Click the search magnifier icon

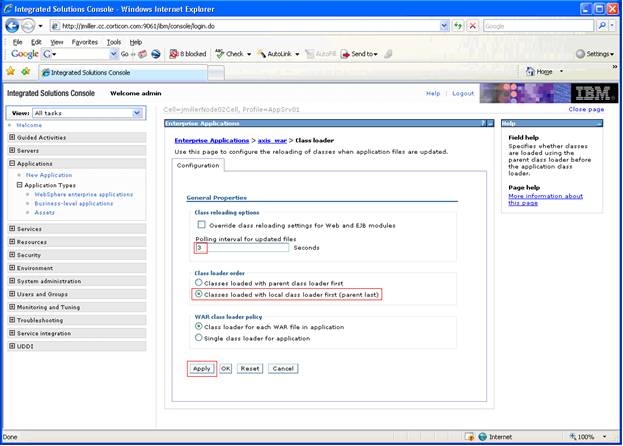[x=602, y=26]
